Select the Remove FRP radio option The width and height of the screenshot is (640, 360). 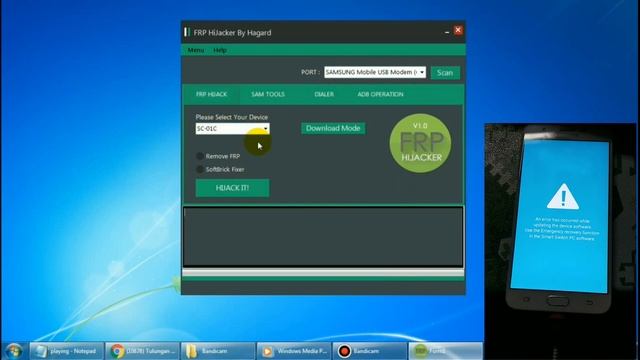(x=200, y=156)
